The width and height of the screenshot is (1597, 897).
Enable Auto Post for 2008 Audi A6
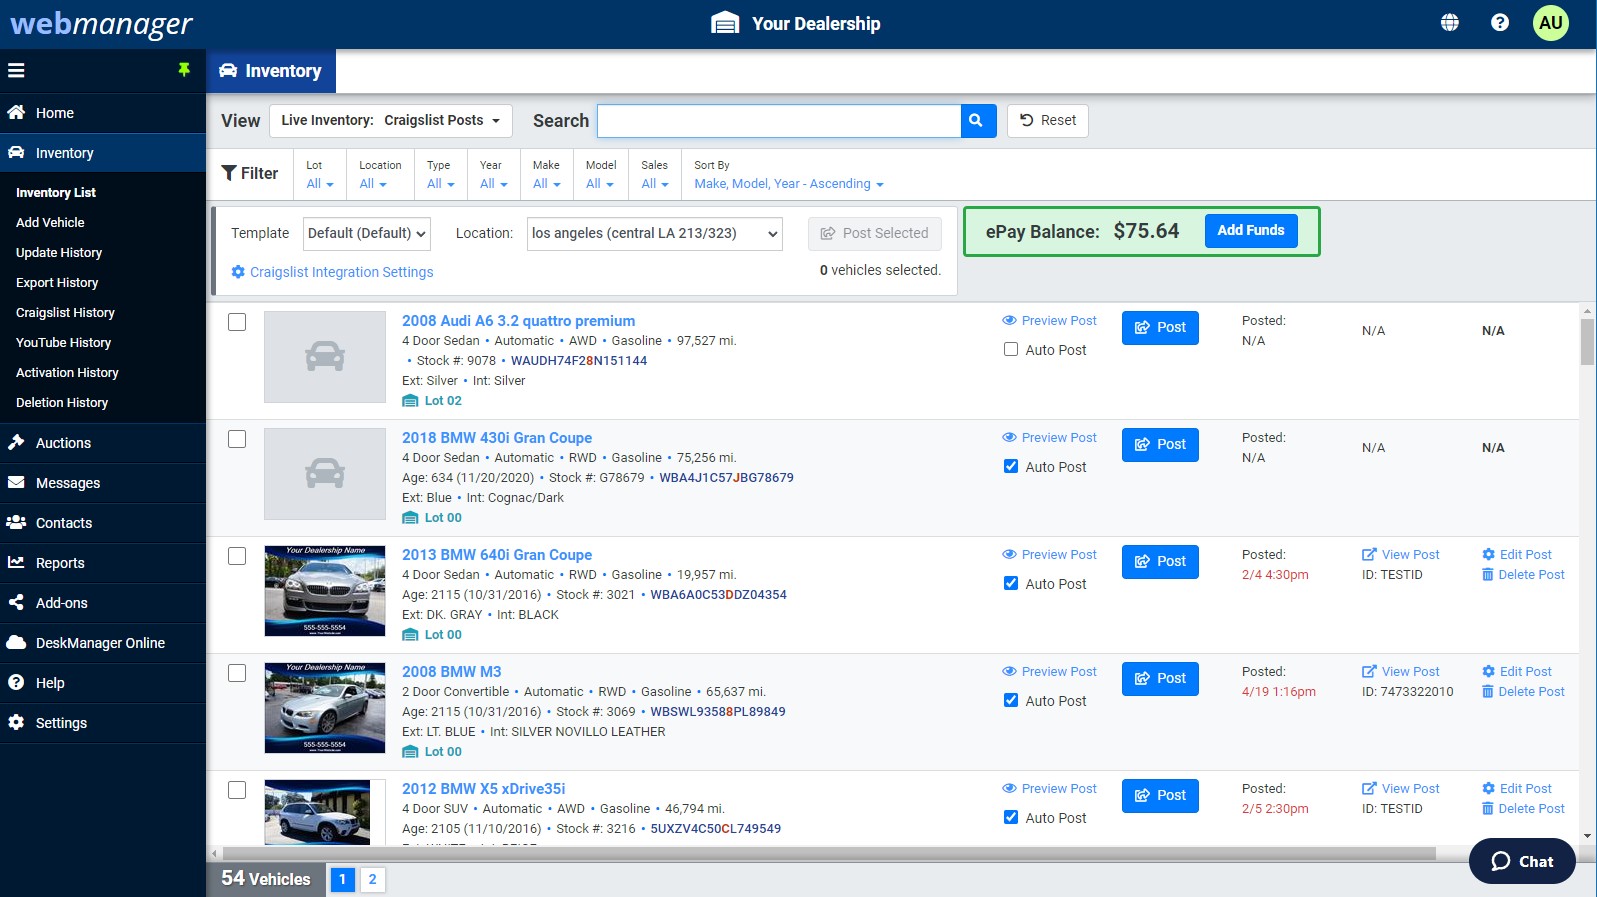click(1011, 350)
